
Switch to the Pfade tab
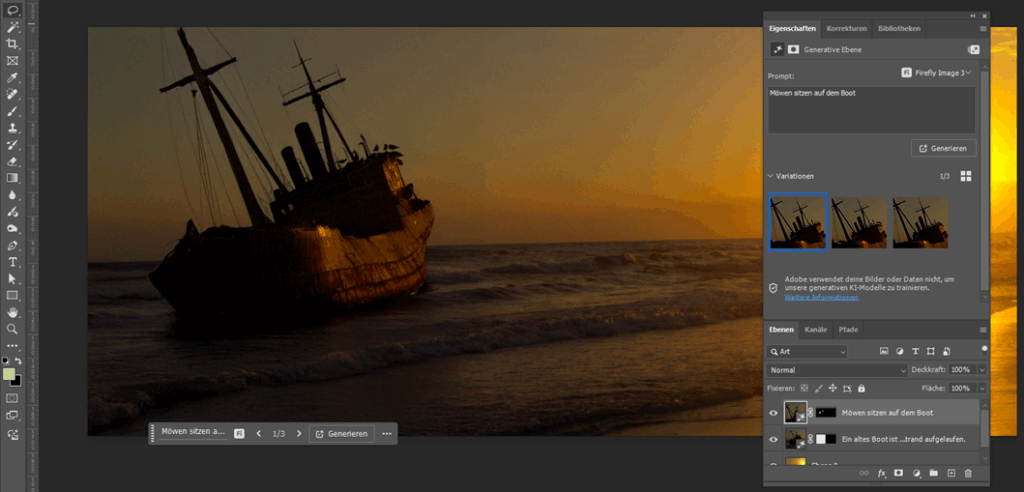tap(848, 330)
